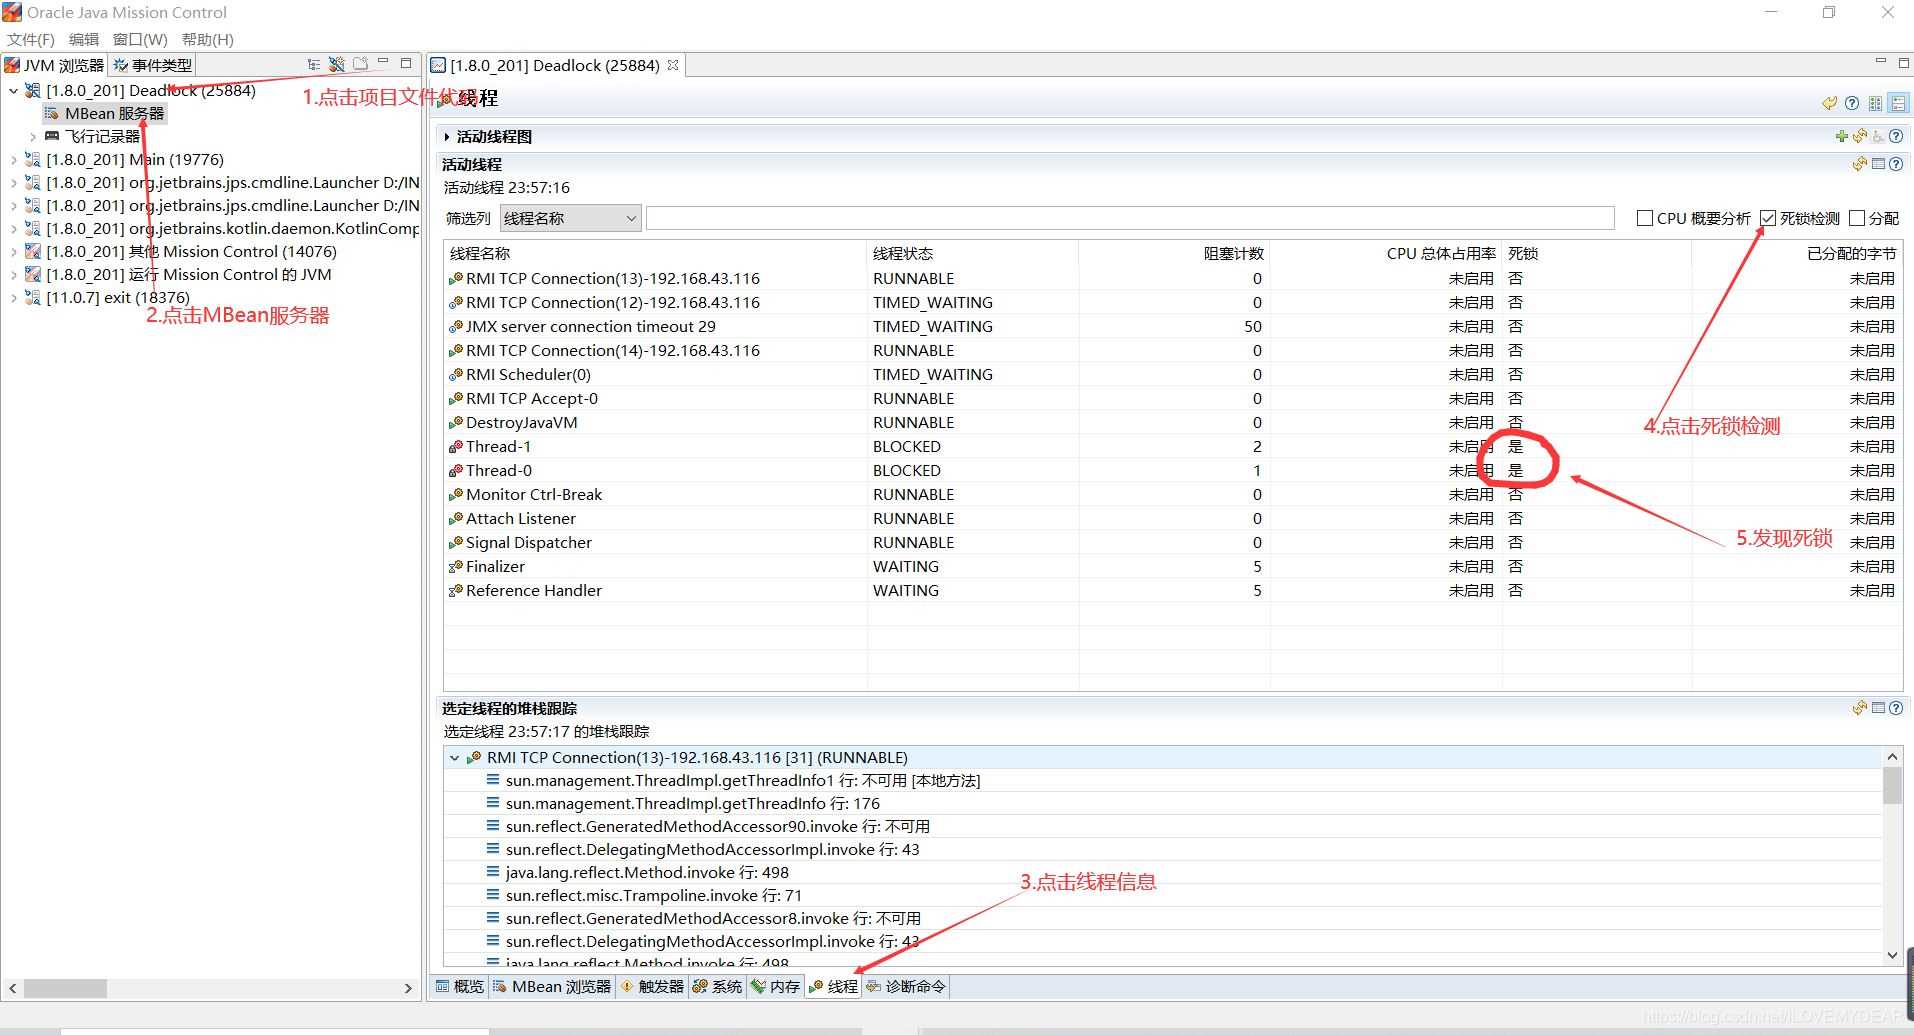Open the 线程名称 filter column dropdown
1914x1035 pixels.
point(570,218)
